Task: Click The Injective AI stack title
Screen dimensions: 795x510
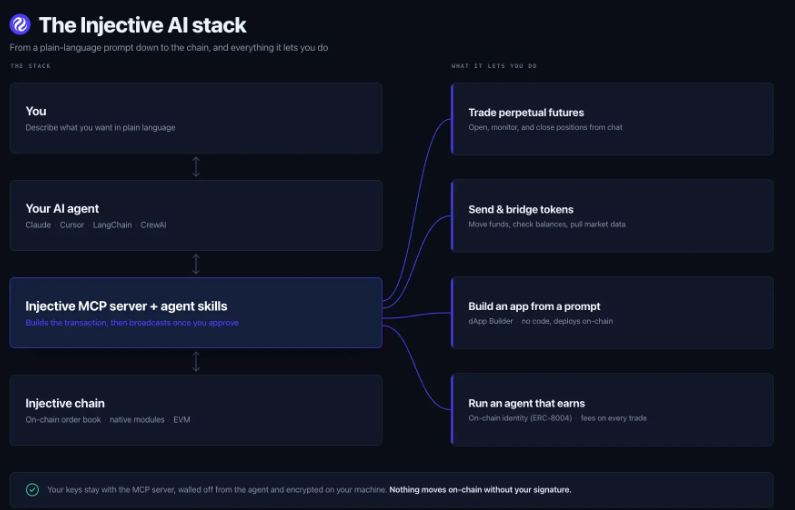Action: pyautogui.click(x=142, y=25)
